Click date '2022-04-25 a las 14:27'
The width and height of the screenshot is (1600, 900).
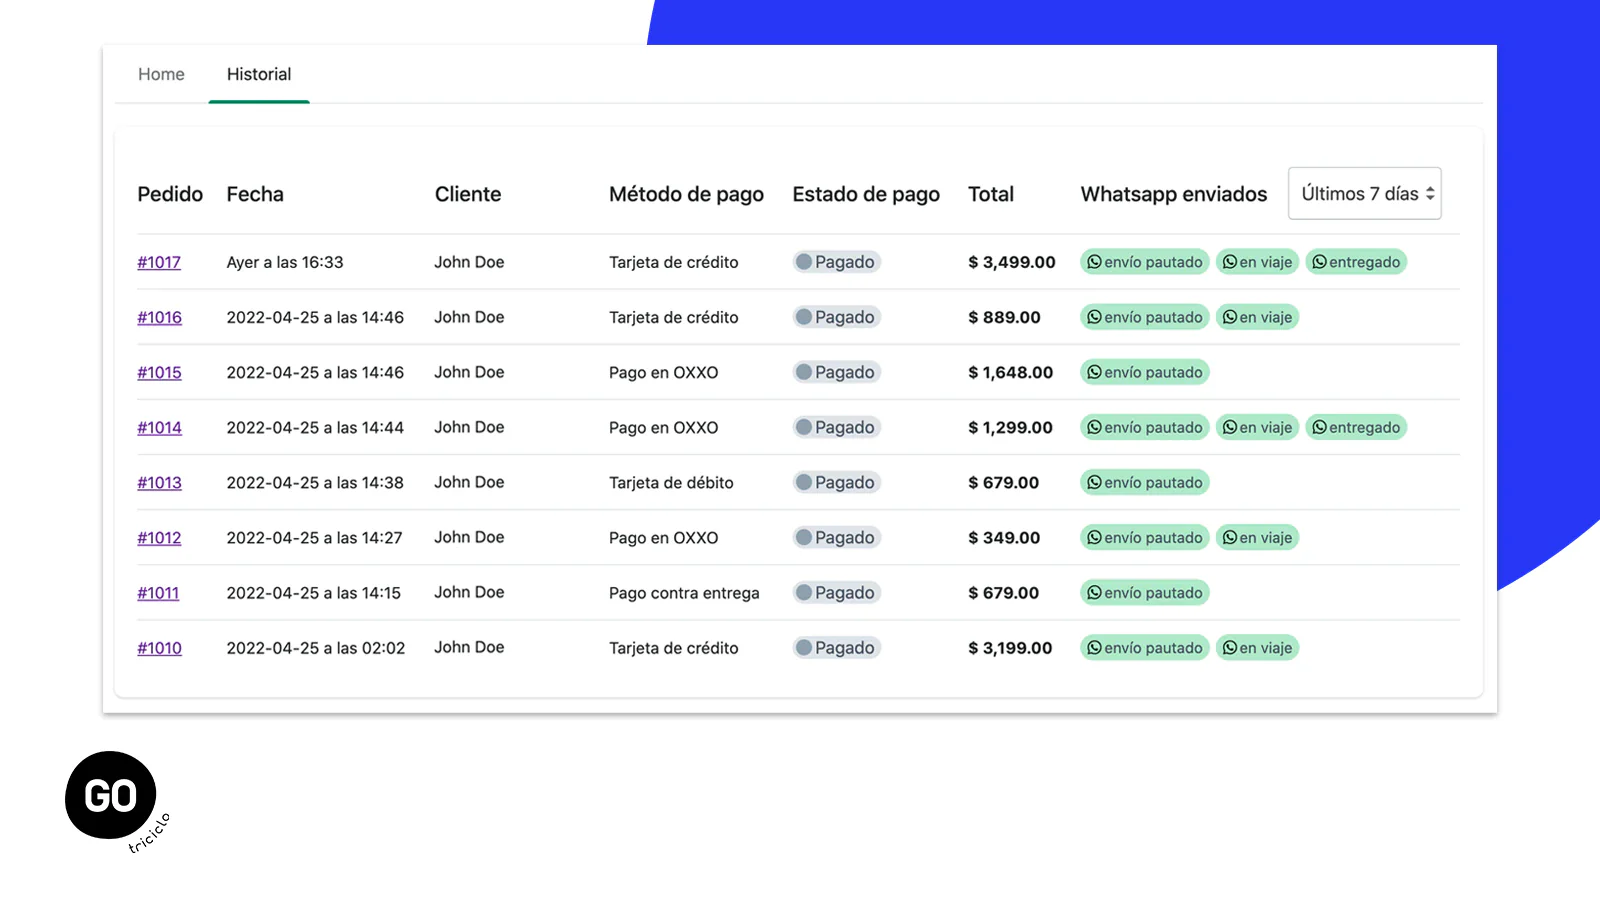[x=315, y=537]
